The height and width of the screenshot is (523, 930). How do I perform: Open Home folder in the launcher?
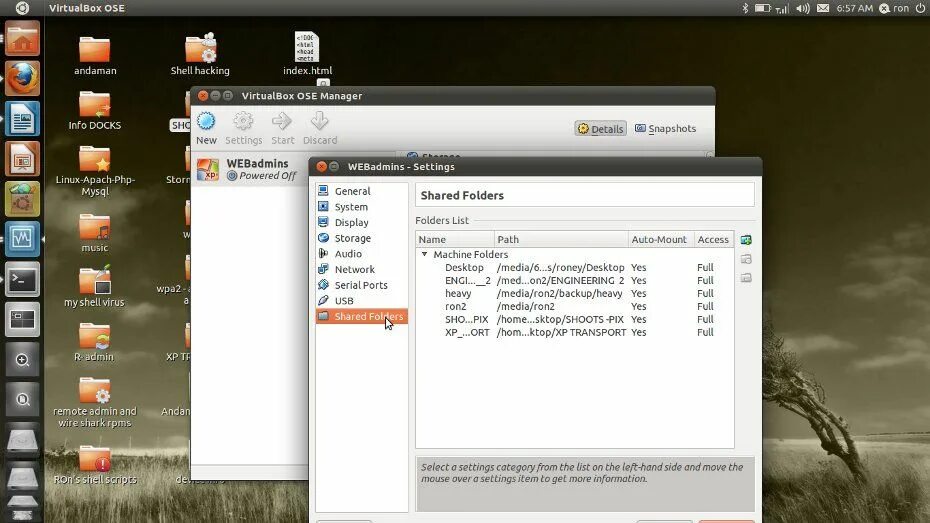pyautogui.click(x=23, y=39)
